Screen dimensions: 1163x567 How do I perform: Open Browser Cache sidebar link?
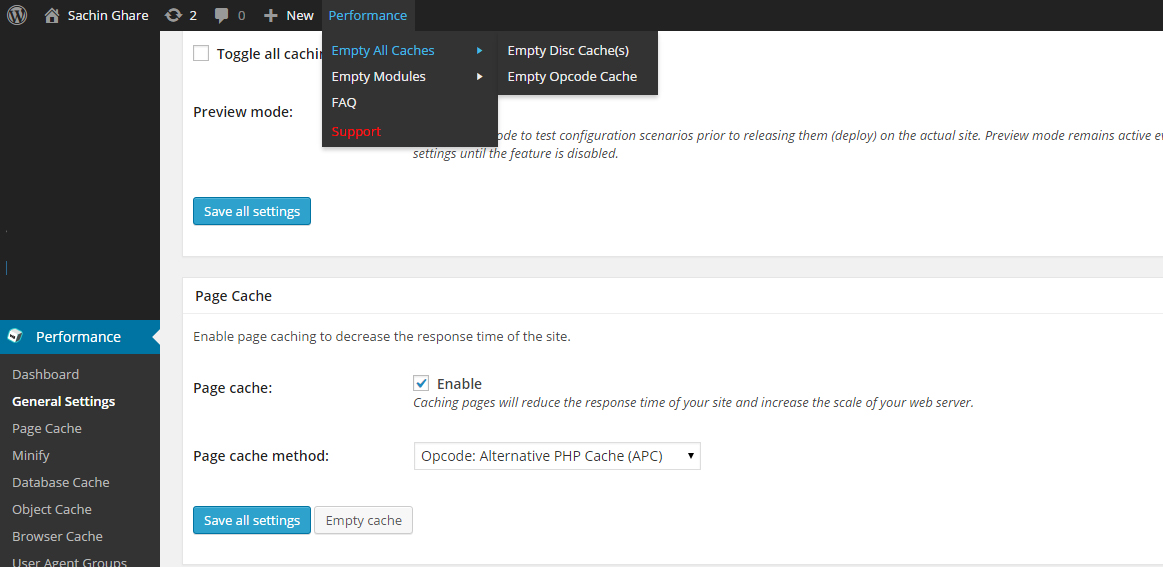point(57,536)
